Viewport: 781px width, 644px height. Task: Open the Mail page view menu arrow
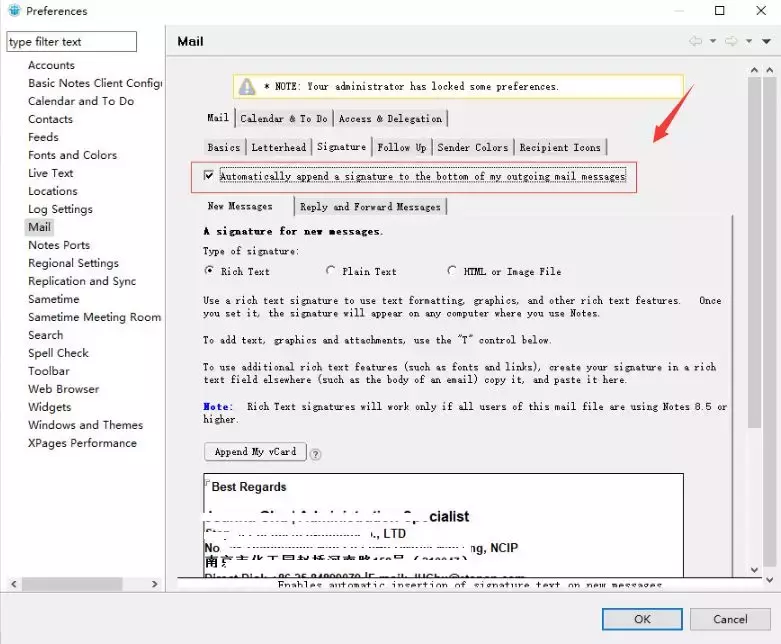point(767,41)
